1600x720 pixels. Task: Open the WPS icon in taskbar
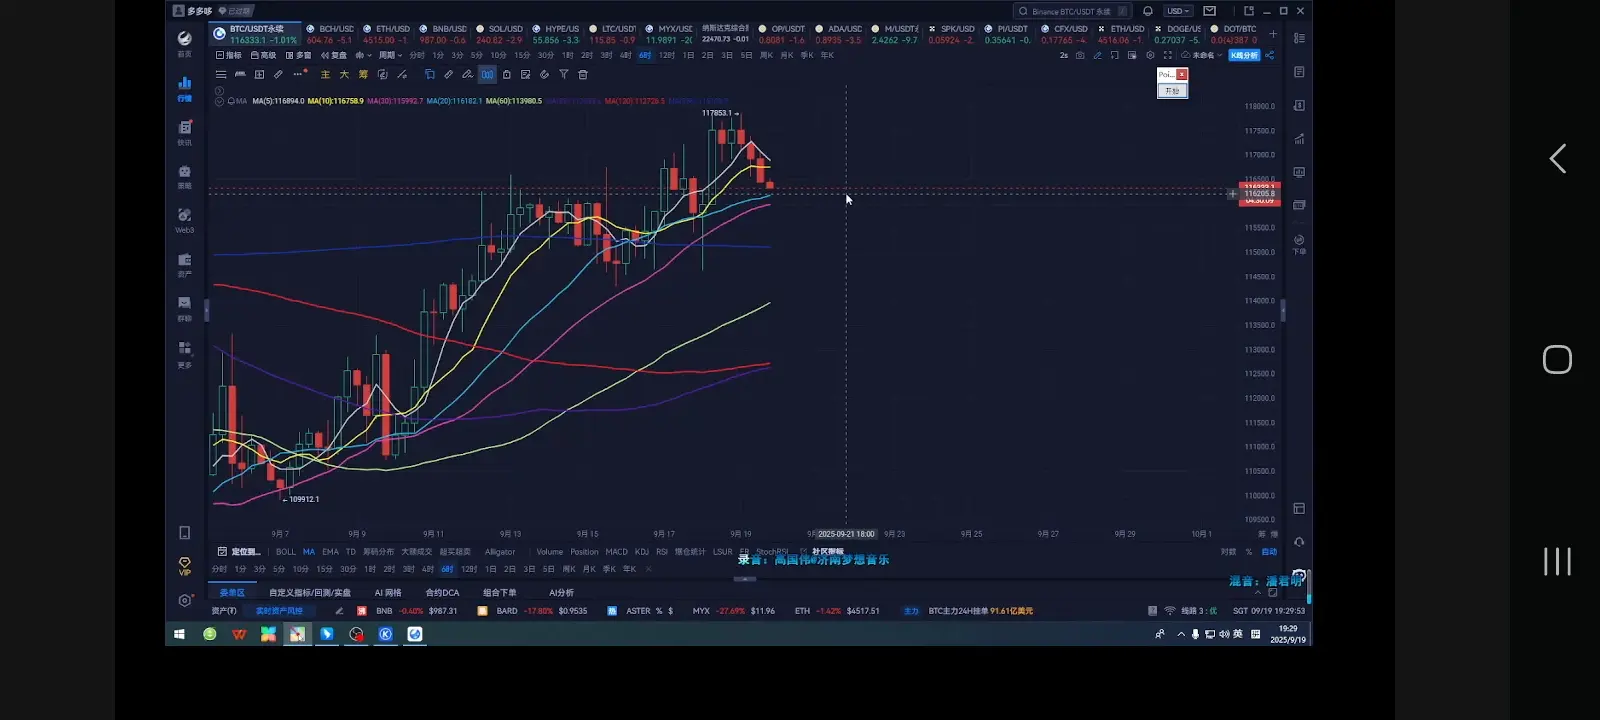(x=238, y=634)
